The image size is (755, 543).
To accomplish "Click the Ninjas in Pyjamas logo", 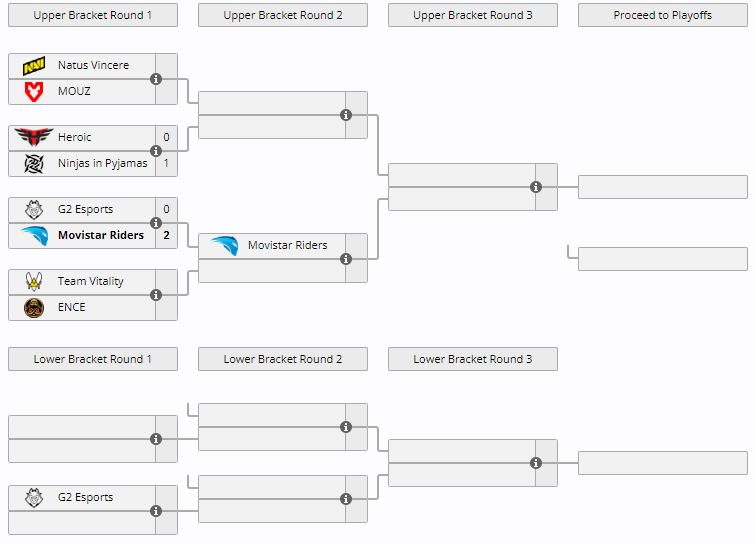I will click(x=34, y=163).
